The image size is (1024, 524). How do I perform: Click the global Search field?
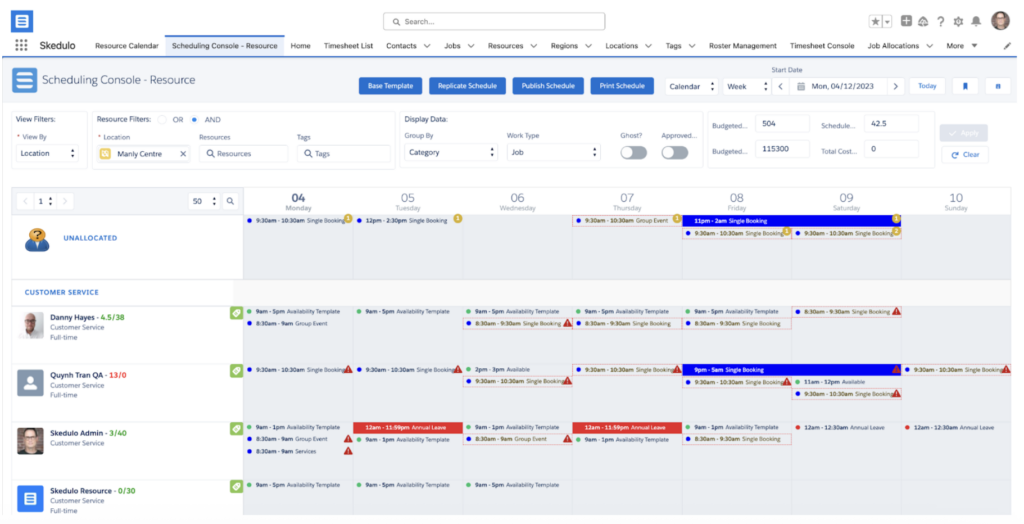click(x=494, y=22)
